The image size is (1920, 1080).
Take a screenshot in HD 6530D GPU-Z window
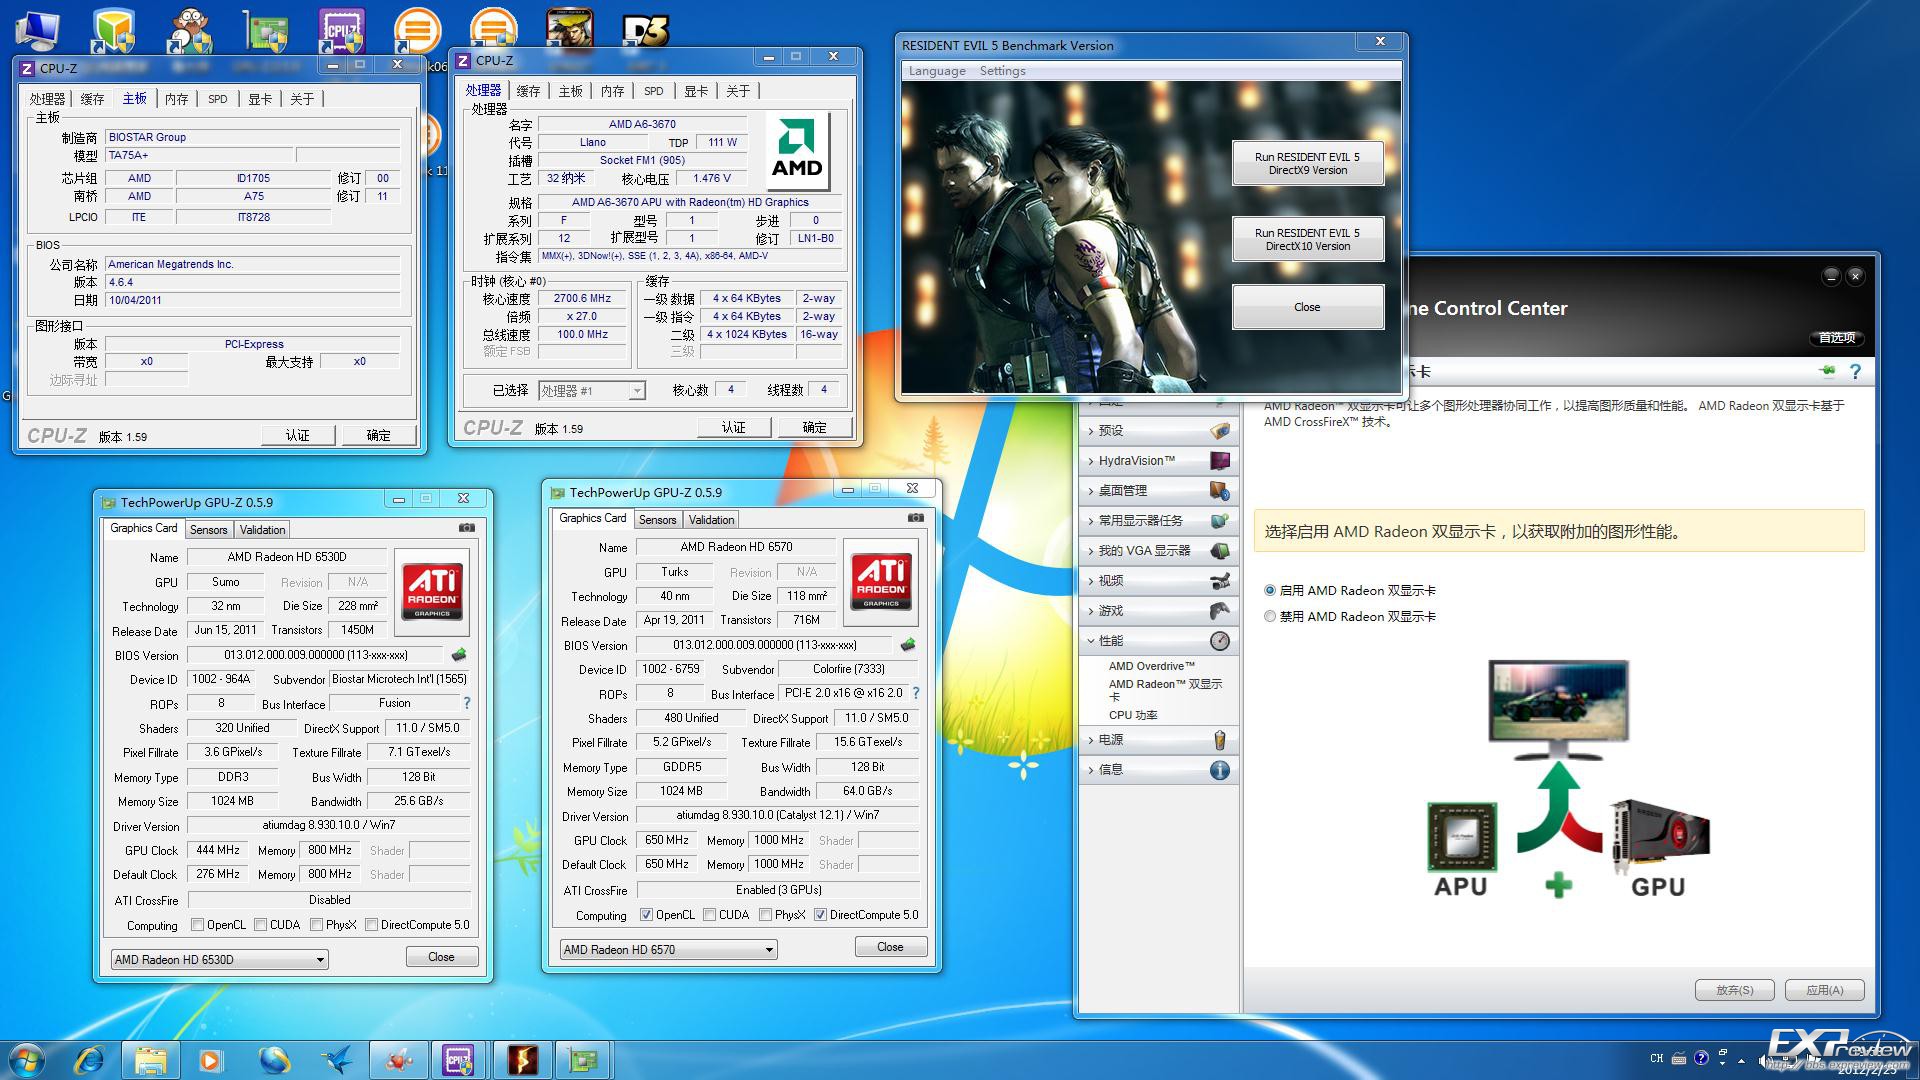click(x=467, y=528)
